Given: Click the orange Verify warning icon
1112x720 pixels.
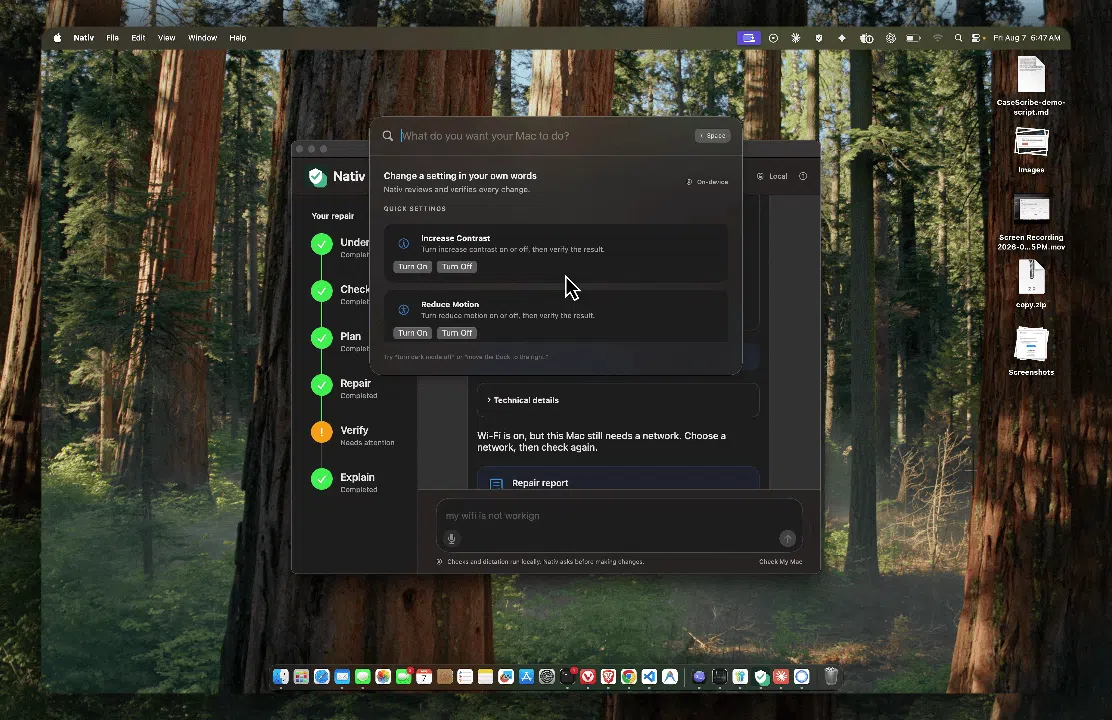Looking at the screenshot, I should point(322,432).
